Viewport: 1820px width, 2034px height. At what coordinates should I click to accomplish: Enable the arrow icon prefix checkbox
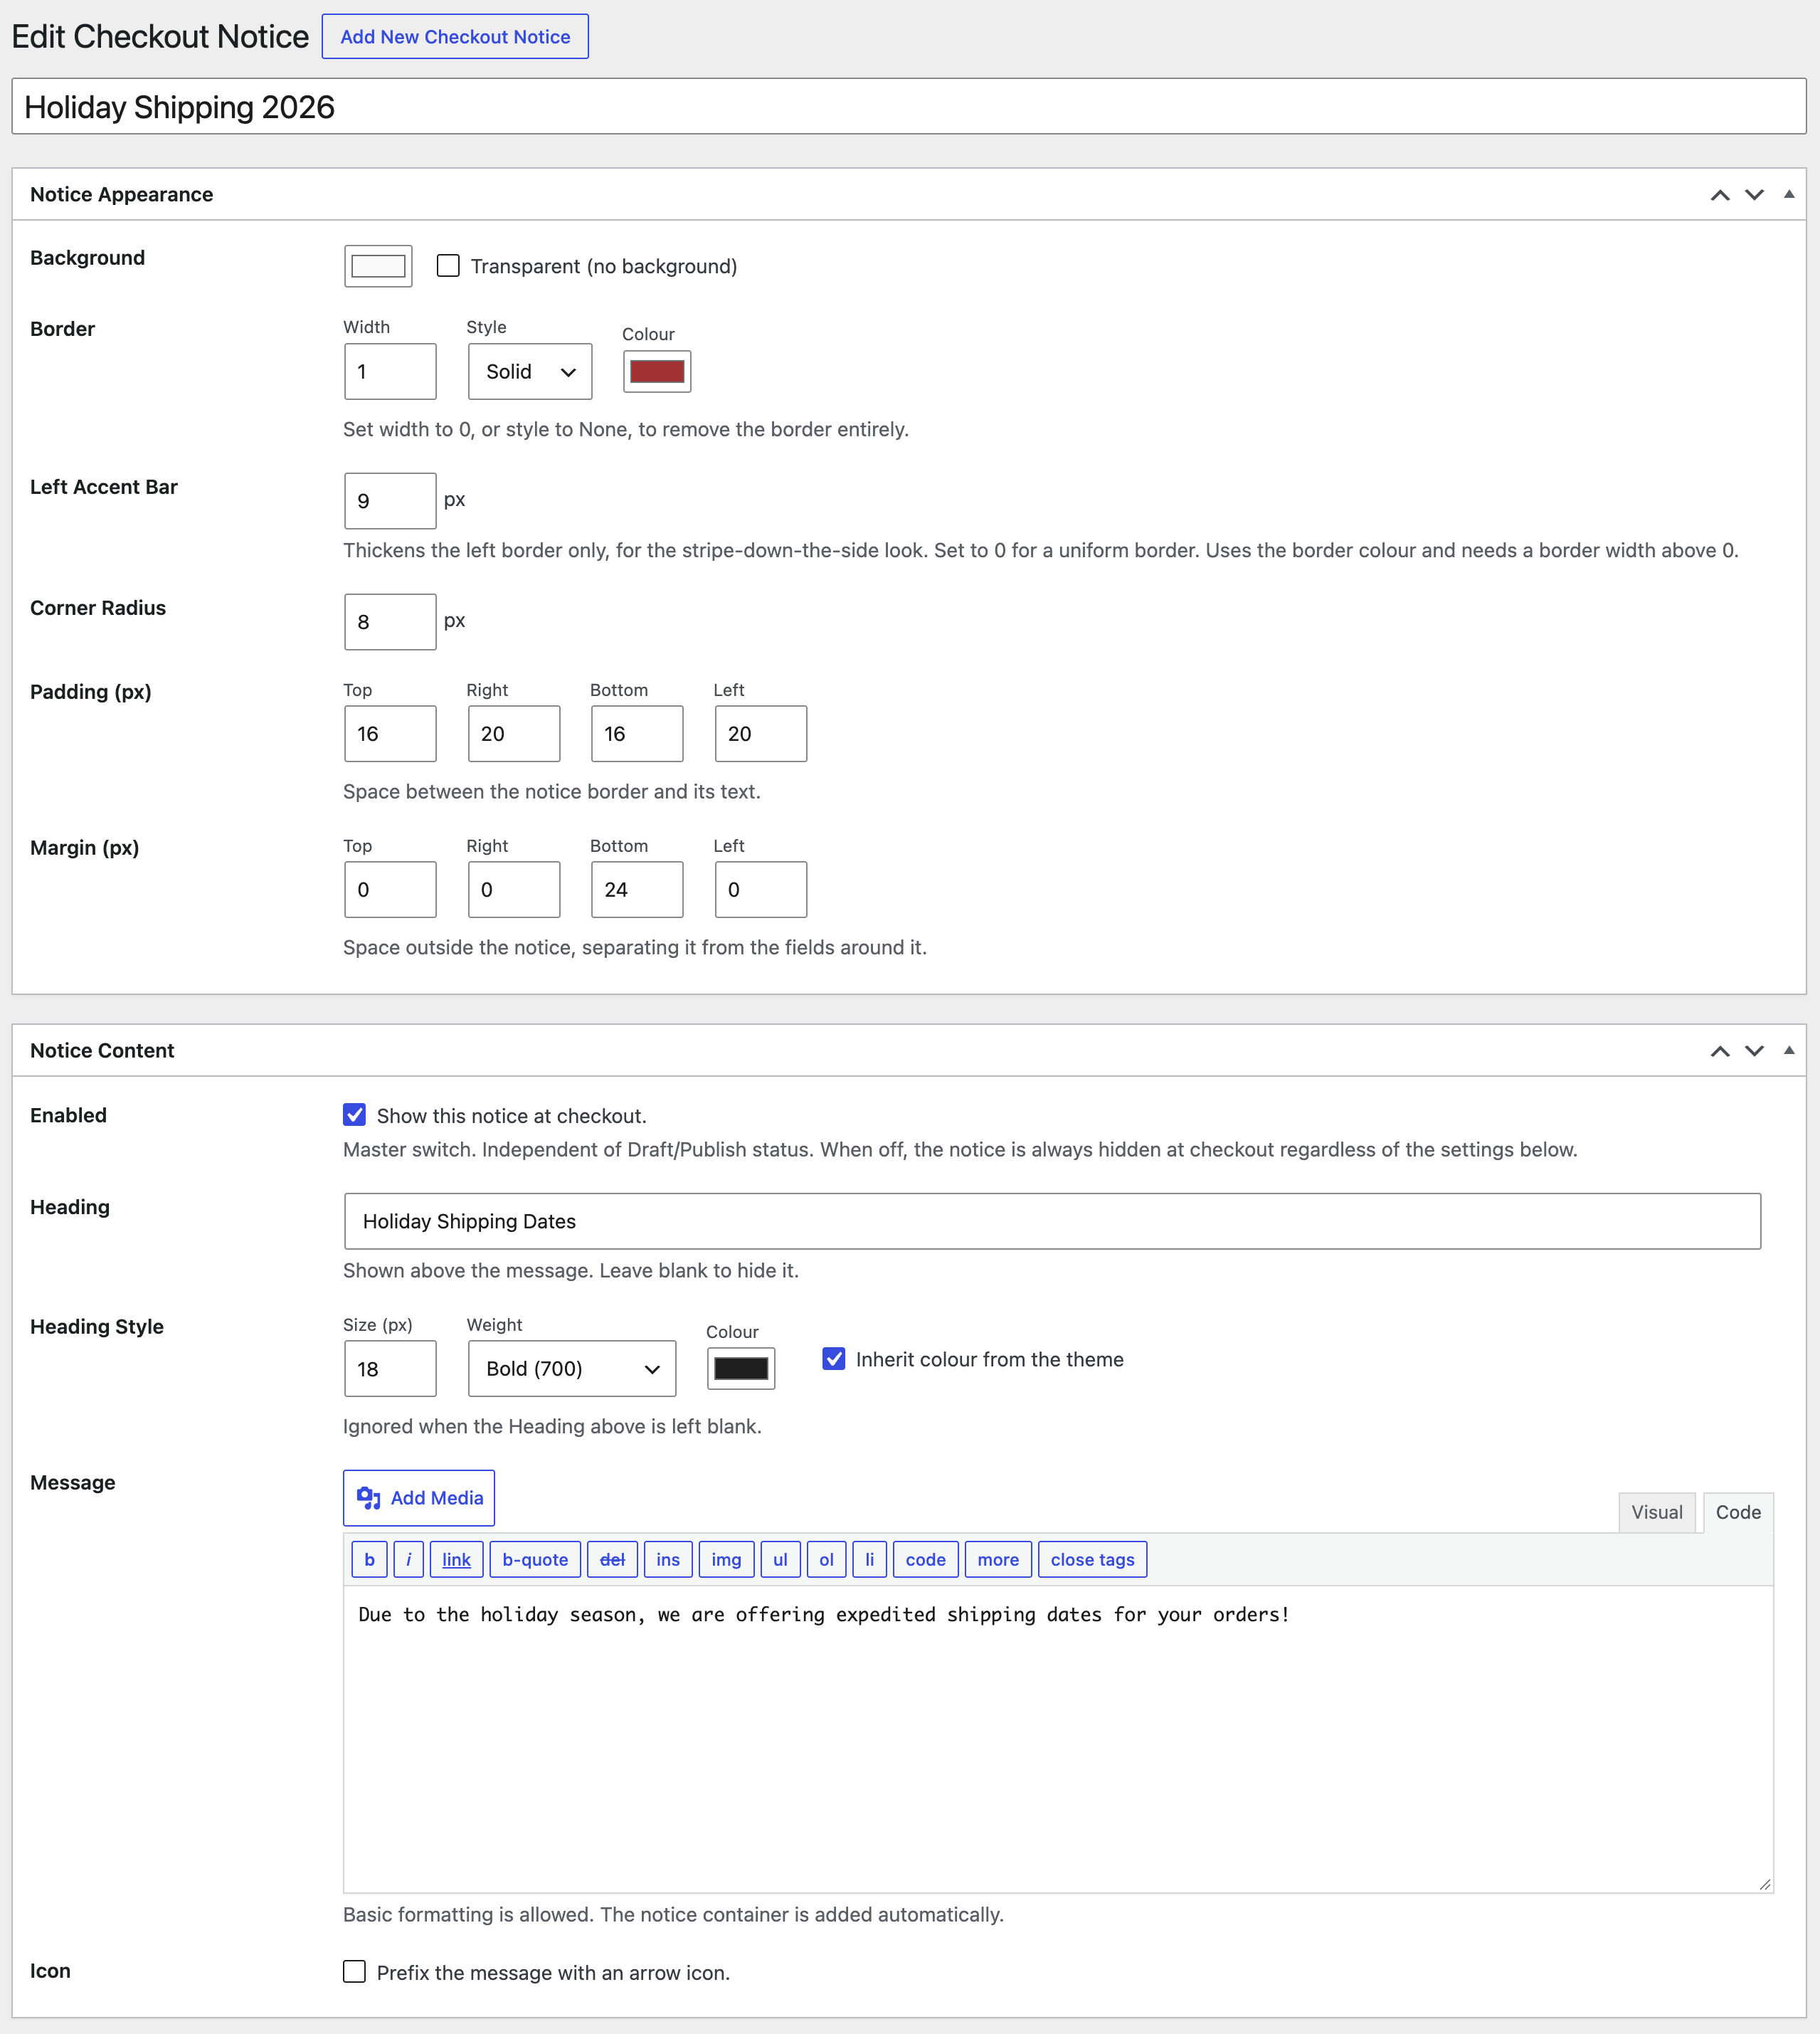tap(354, 1972)
